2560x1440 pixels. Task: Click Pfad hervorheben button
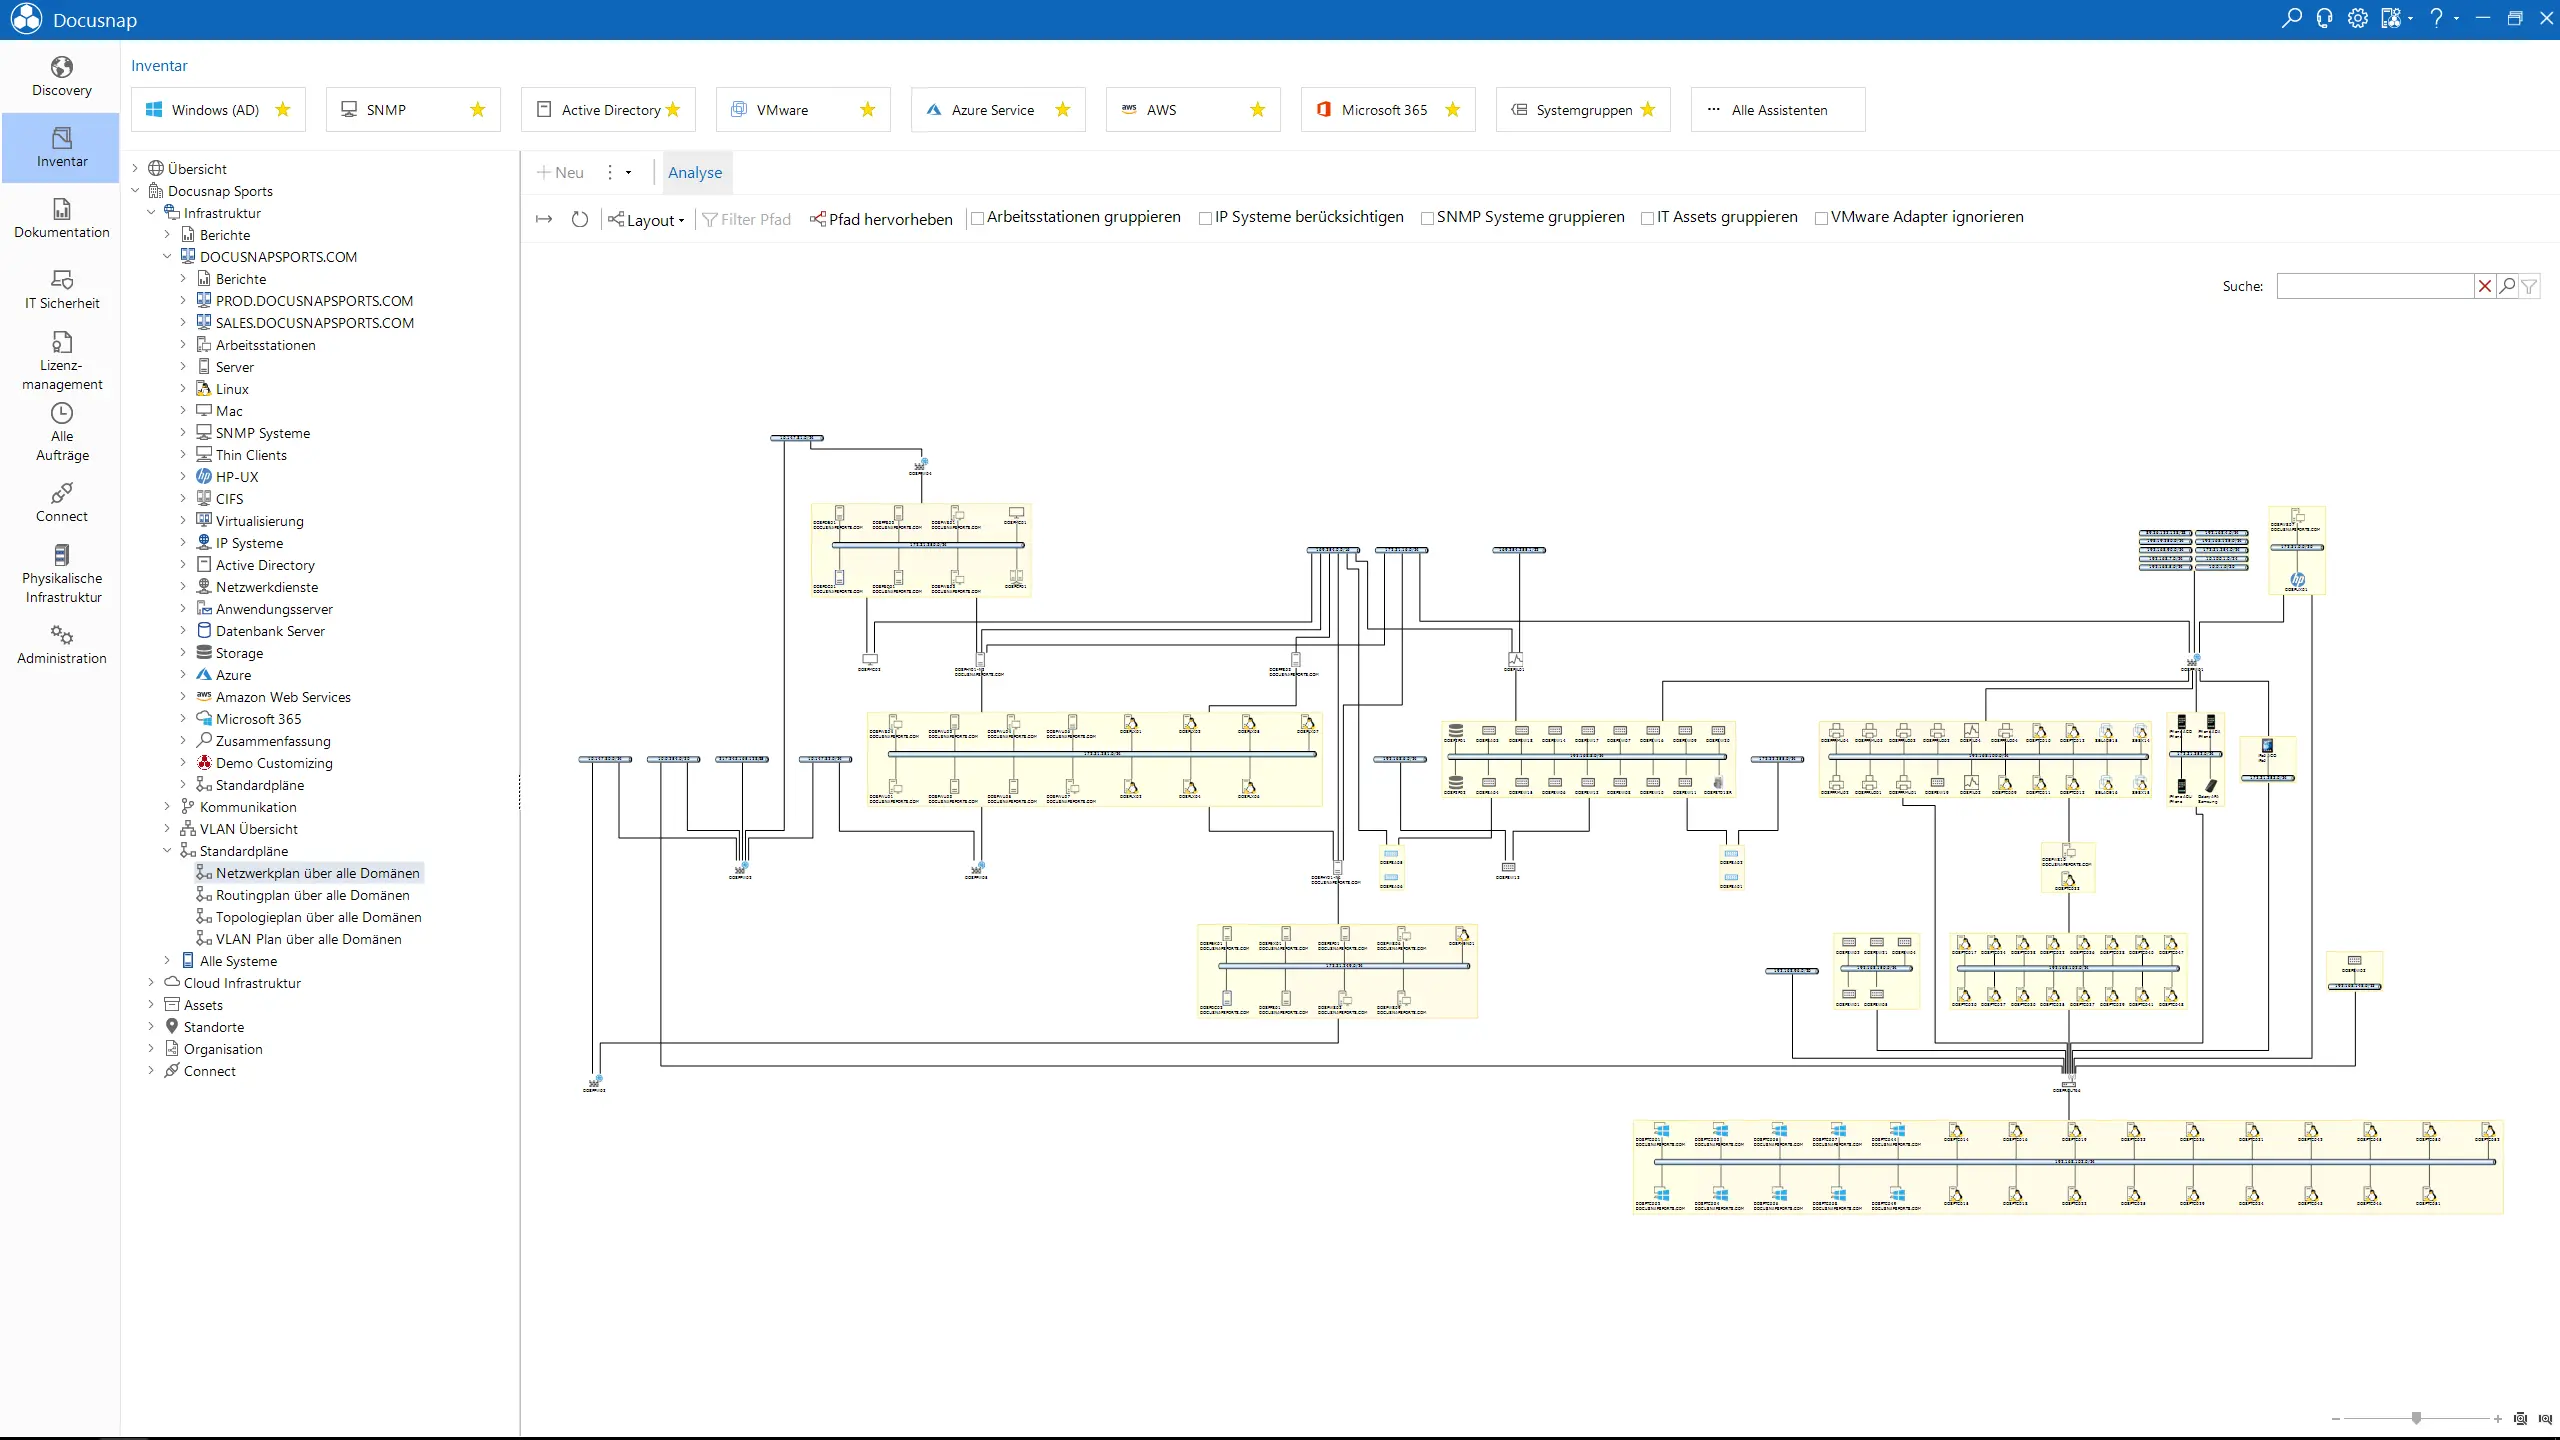pos(881,219)
